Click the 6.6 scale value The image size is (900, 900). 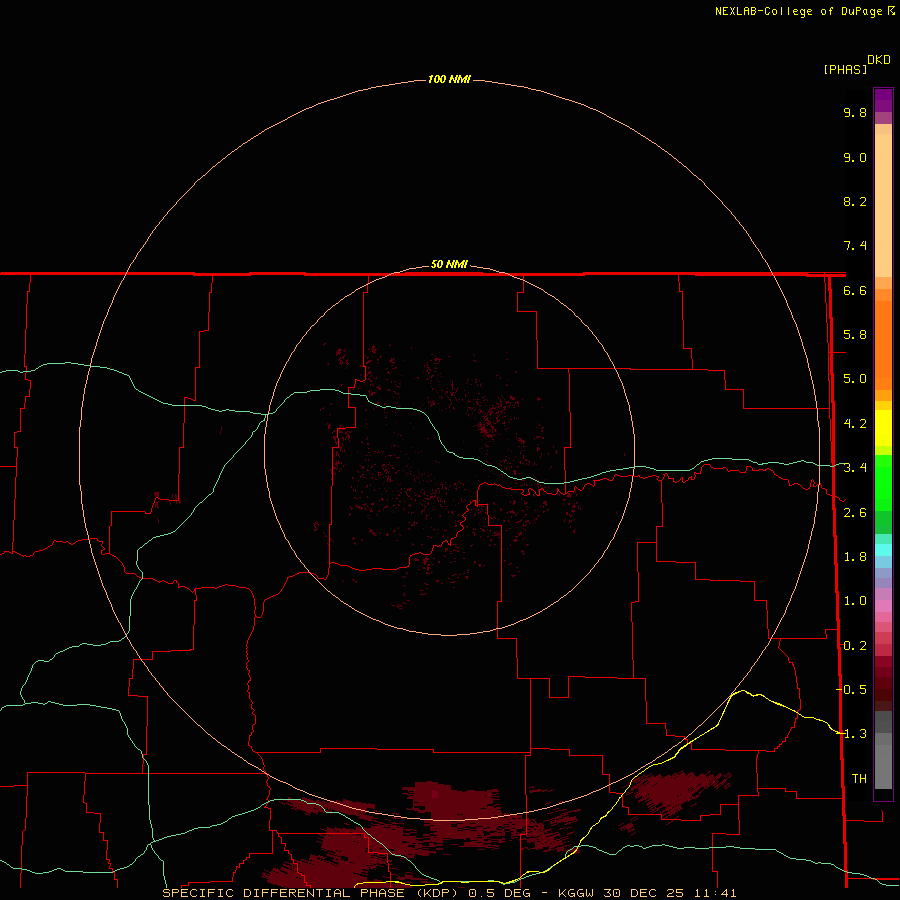(855, 290)
